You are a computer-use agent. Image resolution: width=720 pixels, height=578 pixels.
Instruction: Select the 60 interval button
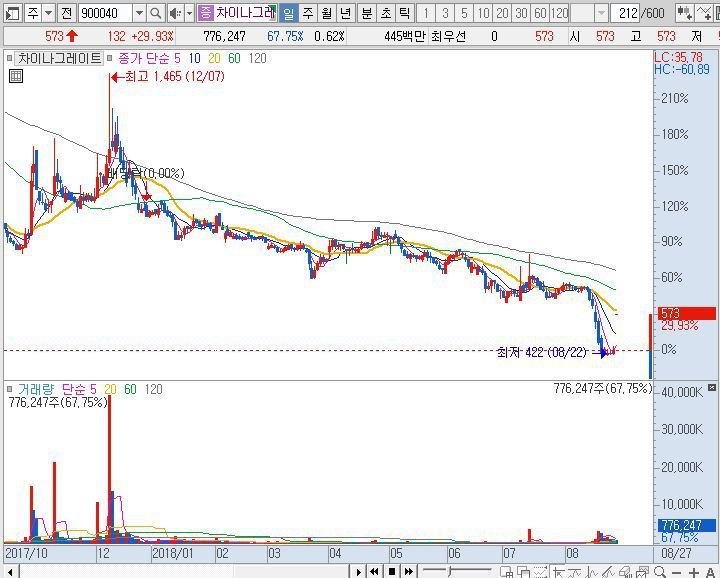click(540, 13)
